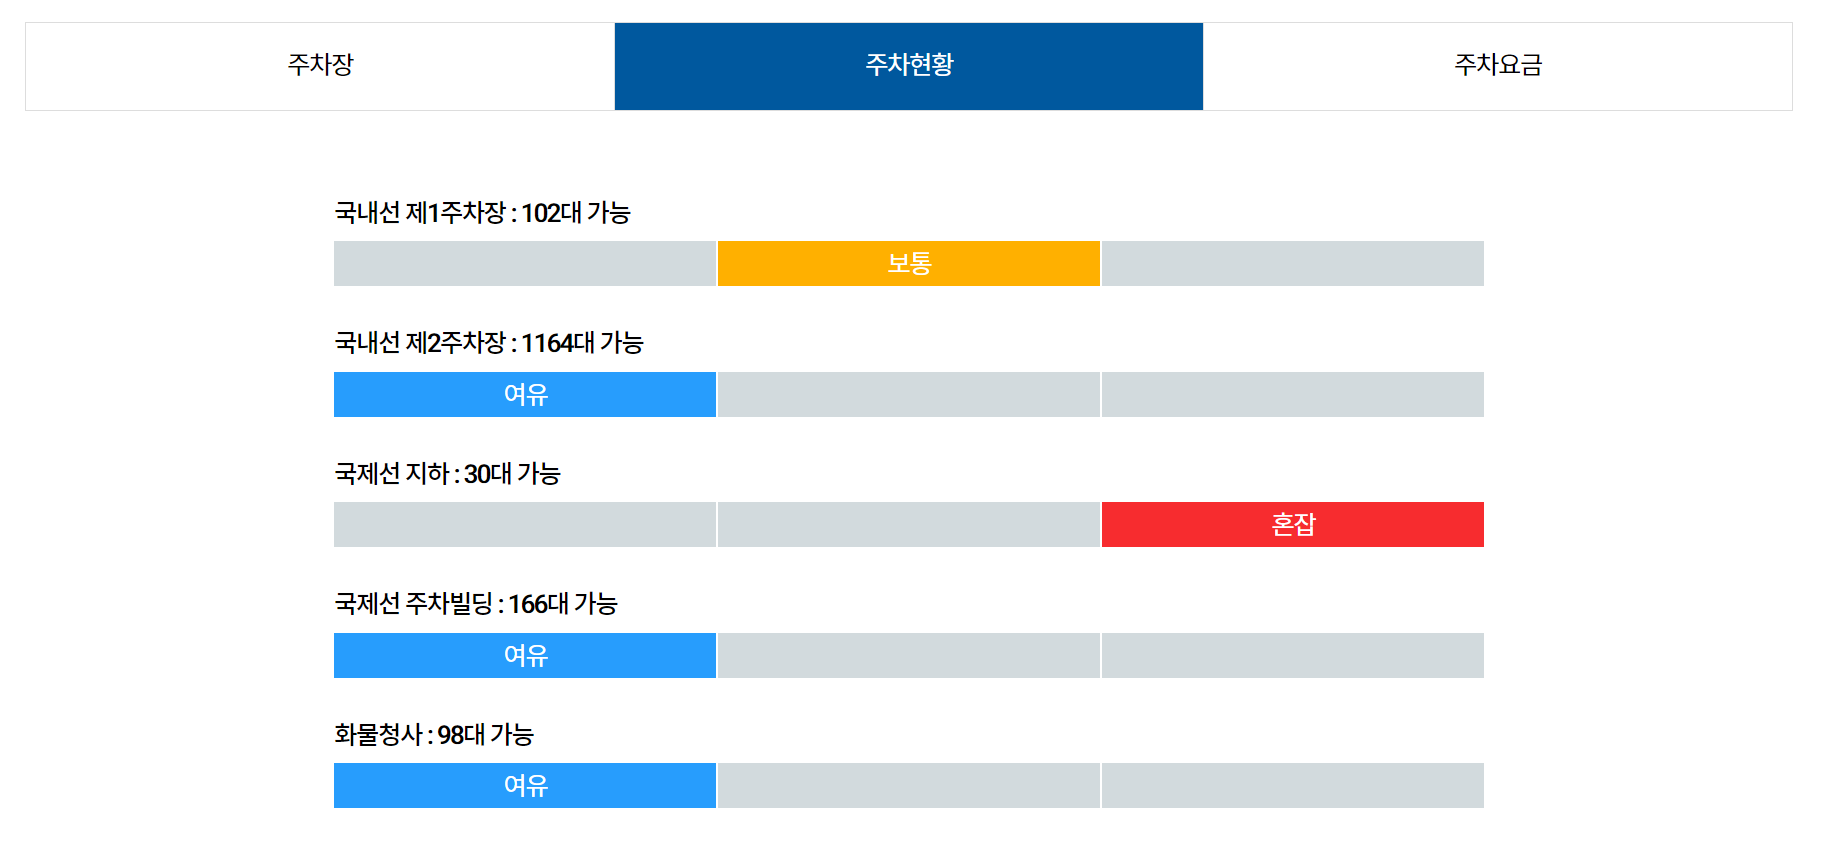Select the 국내선 제1주차장 label text
Screen dimensions: 1825x841
click(x=420, y=211)
